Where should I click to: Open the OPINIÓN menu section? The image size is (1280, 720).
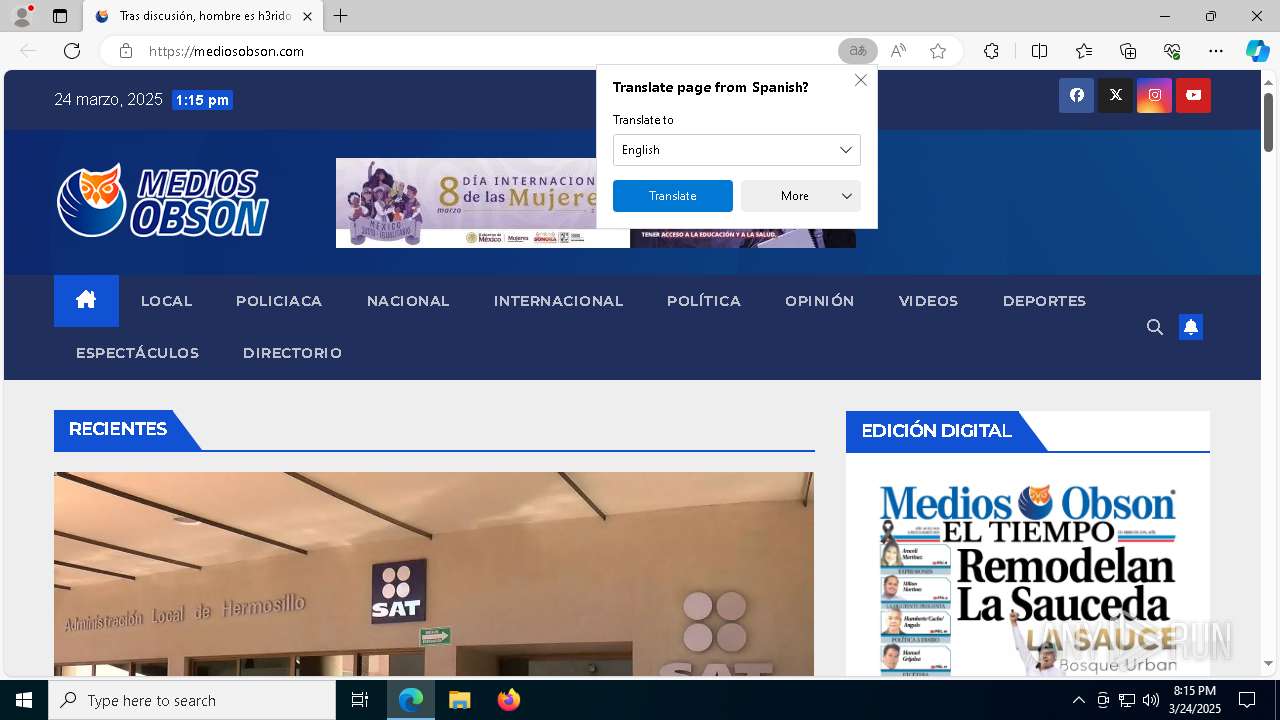[820, 301]
